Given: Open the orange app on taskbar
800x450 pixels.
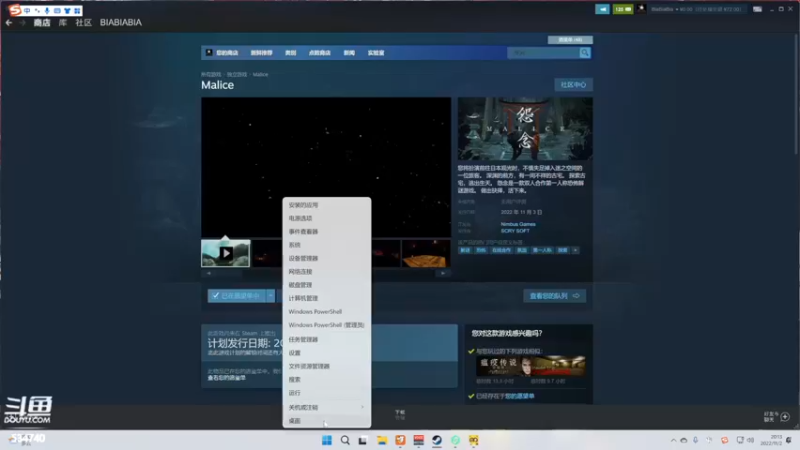Looking at the screenshot, I should [x=400, y=440].
